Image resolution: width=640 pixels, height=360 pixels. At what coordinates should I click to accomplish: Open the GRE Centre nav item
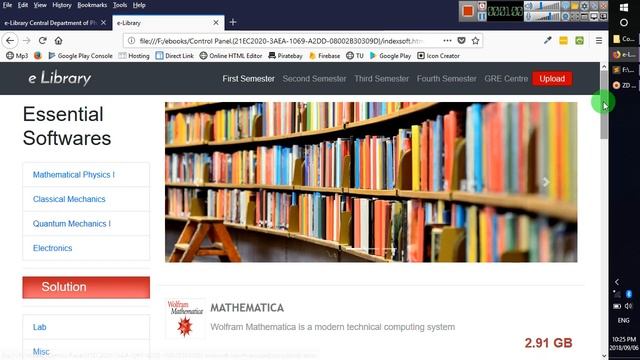[x=506, y=79]
